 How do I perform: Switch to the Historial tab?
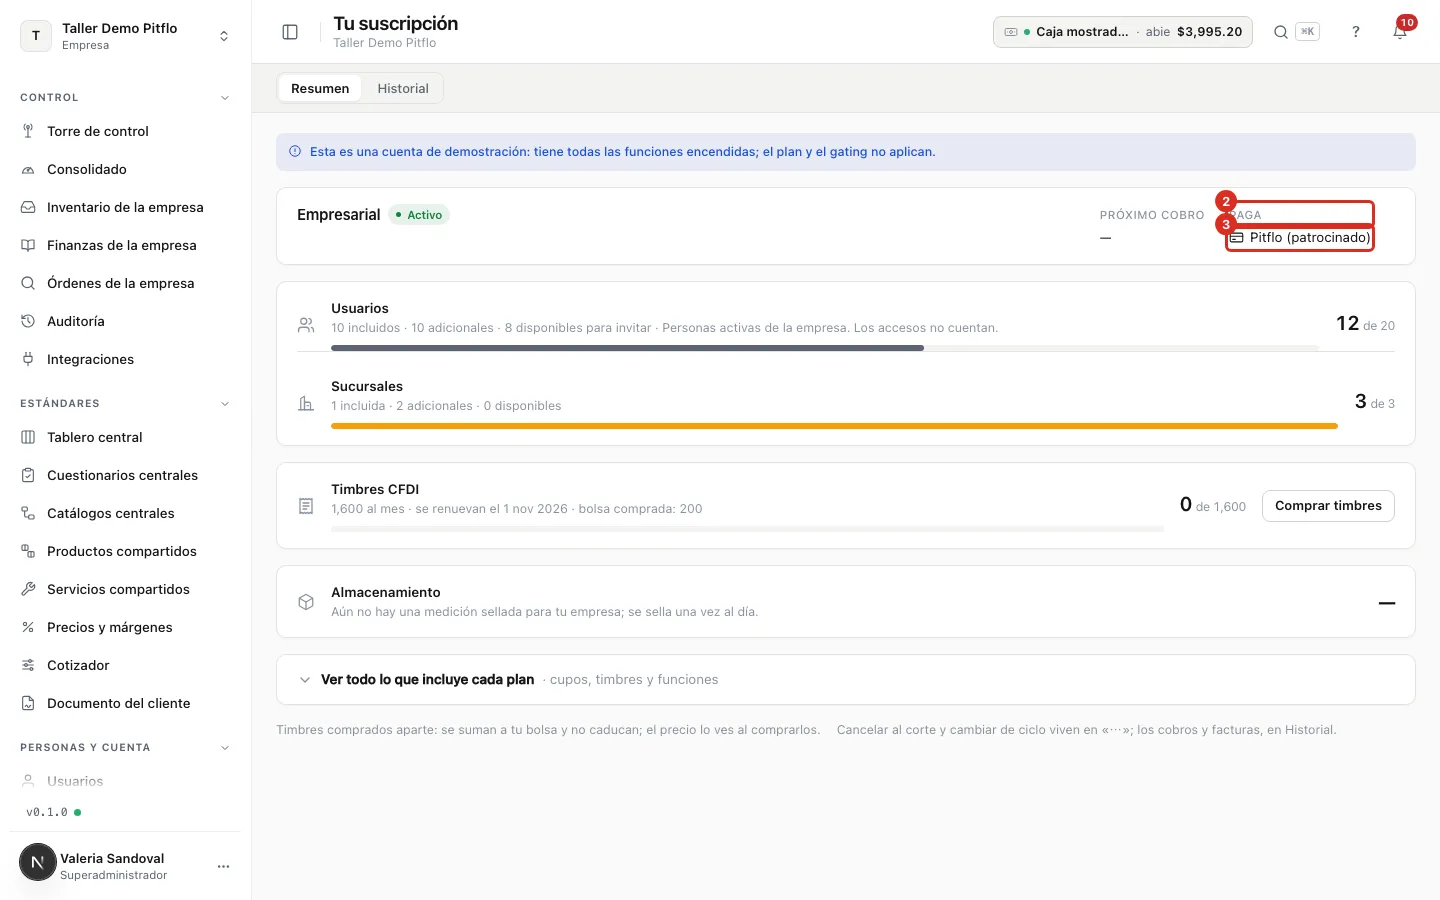tap(403, 88)
